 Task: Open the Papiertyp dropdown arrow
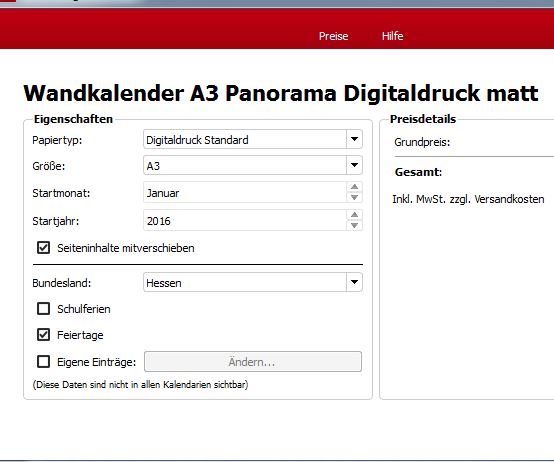[354, 139]
